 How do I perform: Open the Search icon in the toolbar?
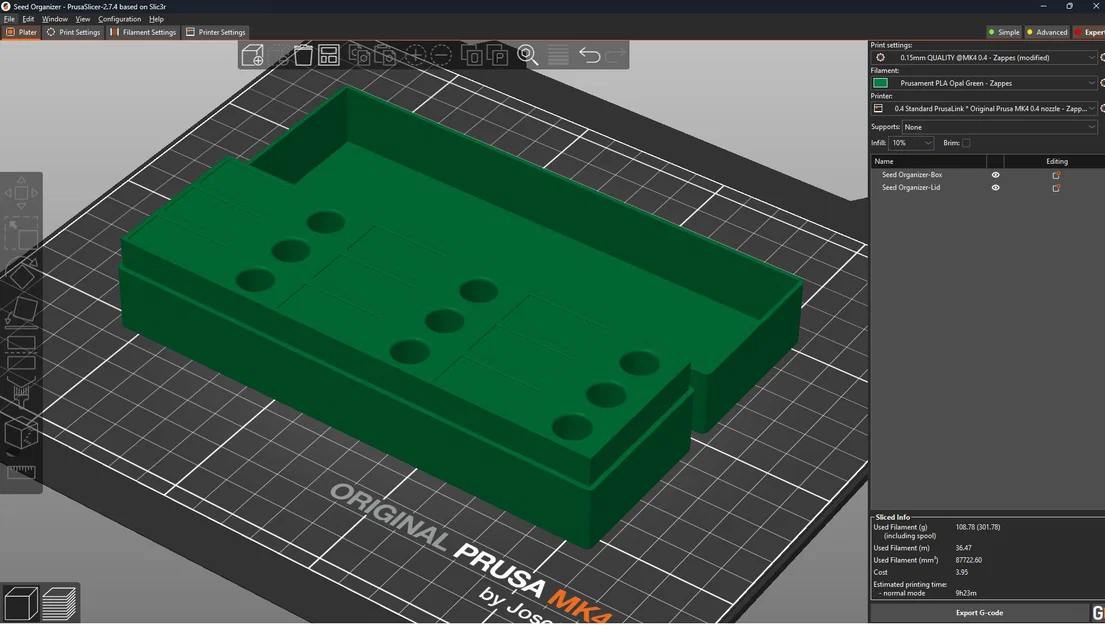pyautogui.click(x=527, y=55)
